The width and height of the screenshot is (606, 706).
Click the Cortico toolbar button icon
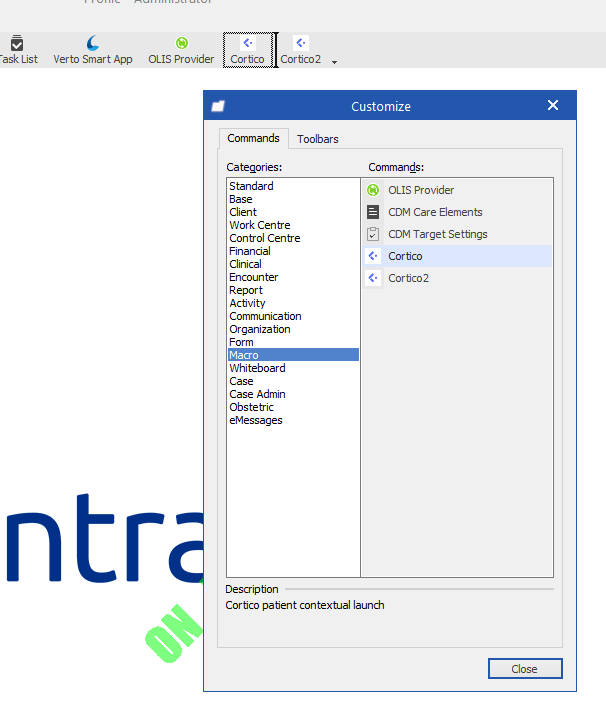pyautogui.click(x=248, y=43)
